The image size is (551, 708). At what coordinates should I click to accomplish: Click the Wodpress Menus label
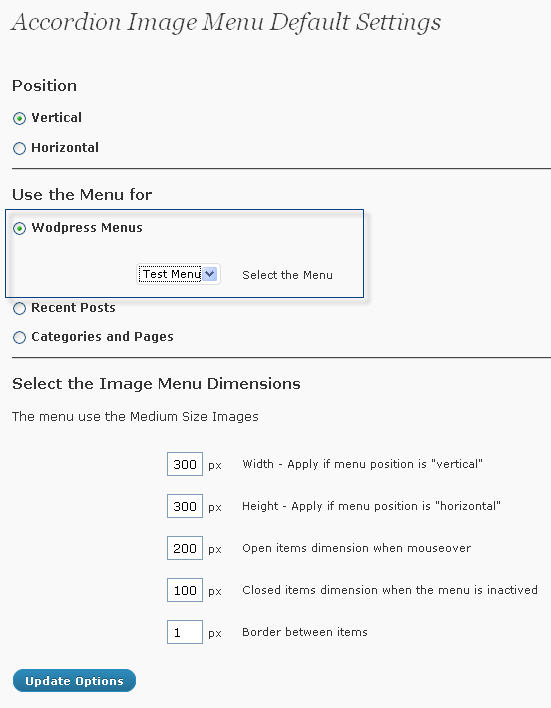(87, 228)
